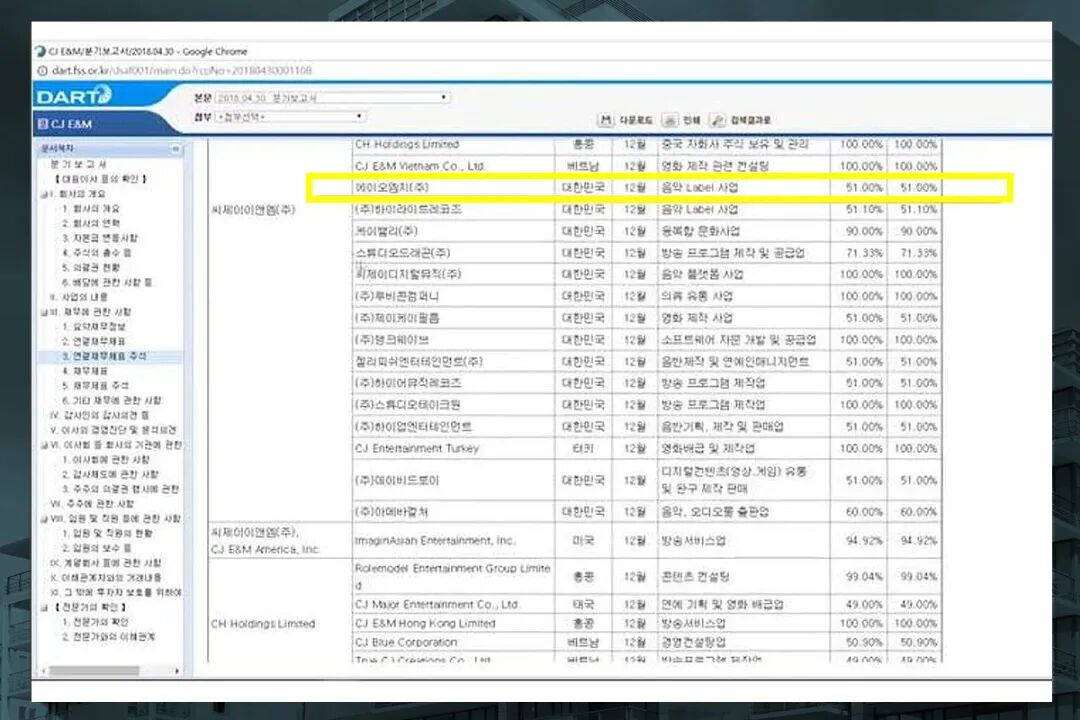Click the site info icon in address bar
1080x720 pixels.
pyautogui.click(x=43, y=70)
